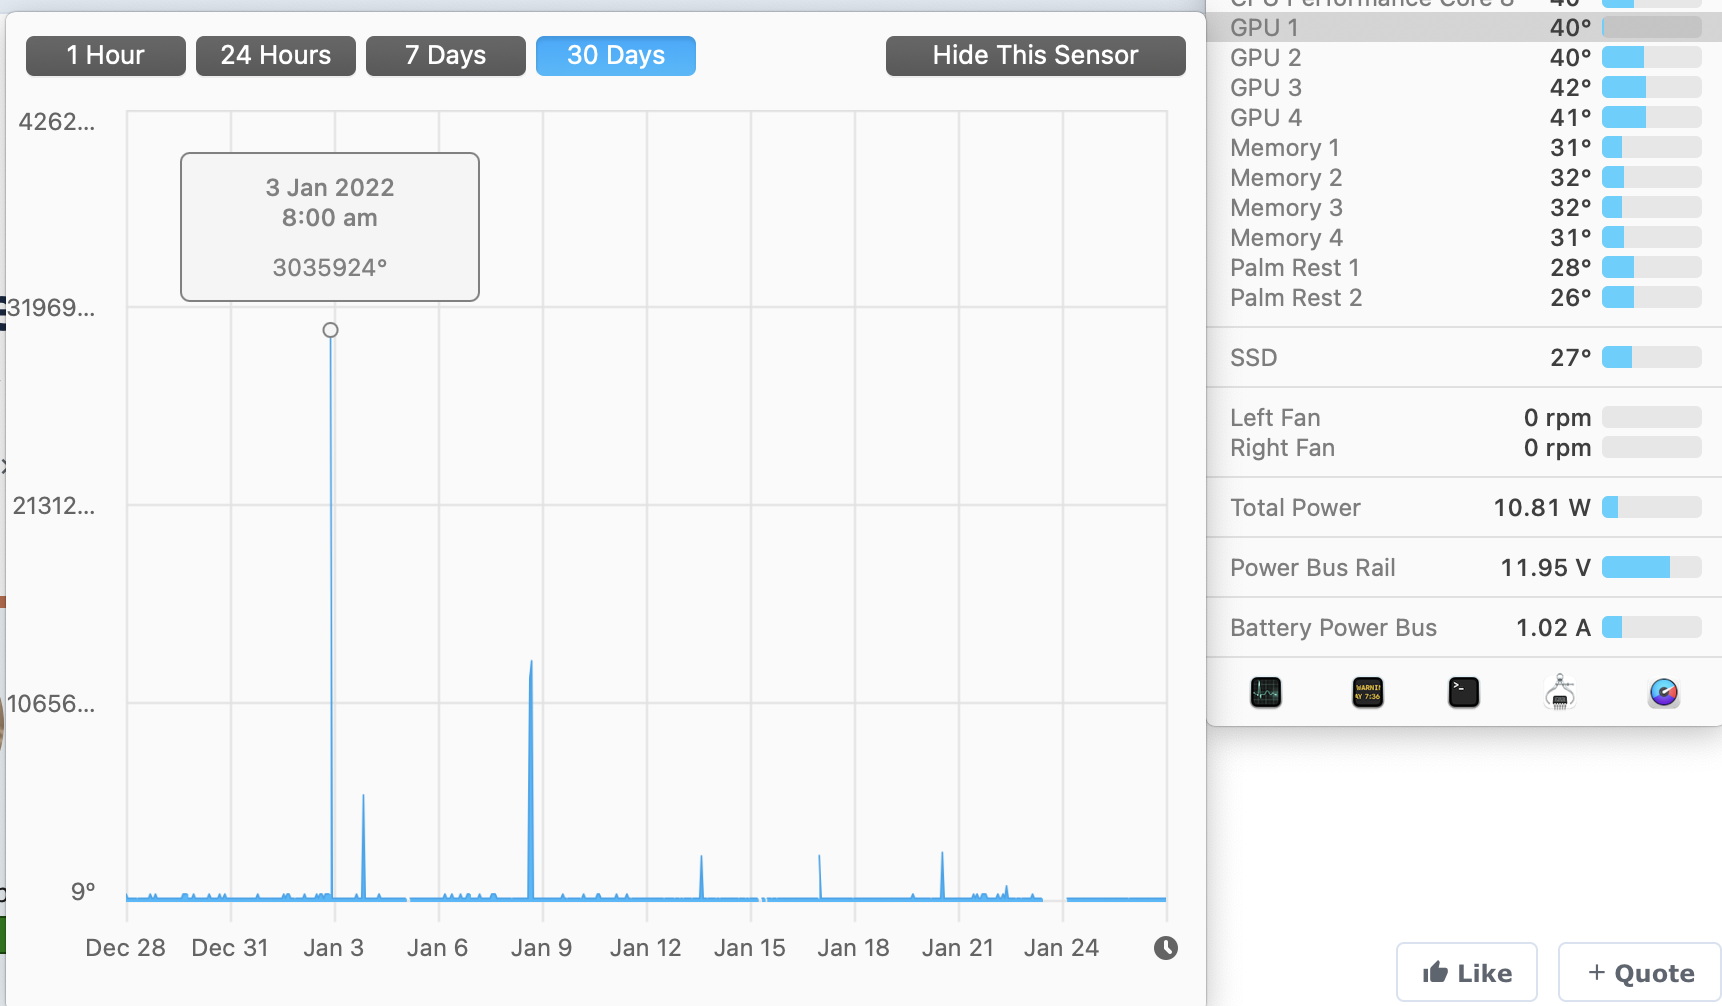This screenshot has width=1722, height=1006.
Task: Select the SSD temperature sensor
Action: tap(1464, 357)
